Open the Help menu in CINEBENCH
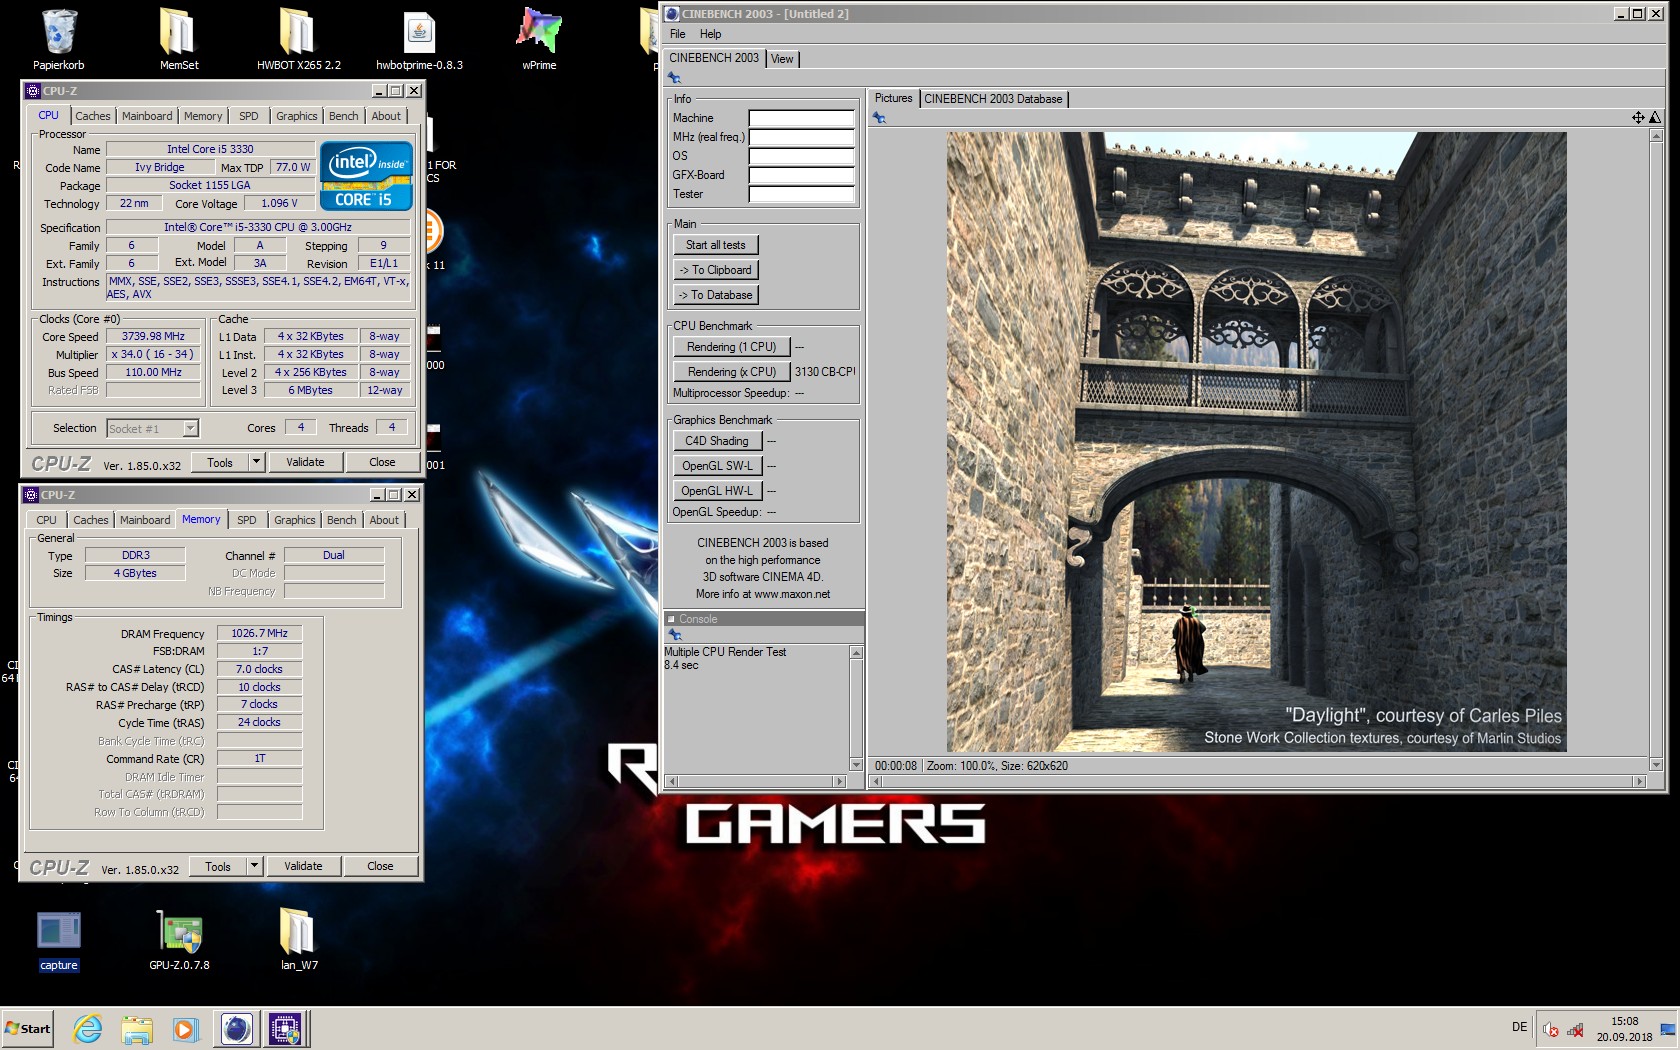This screenshot has height=1050, width=1680. 711,34
